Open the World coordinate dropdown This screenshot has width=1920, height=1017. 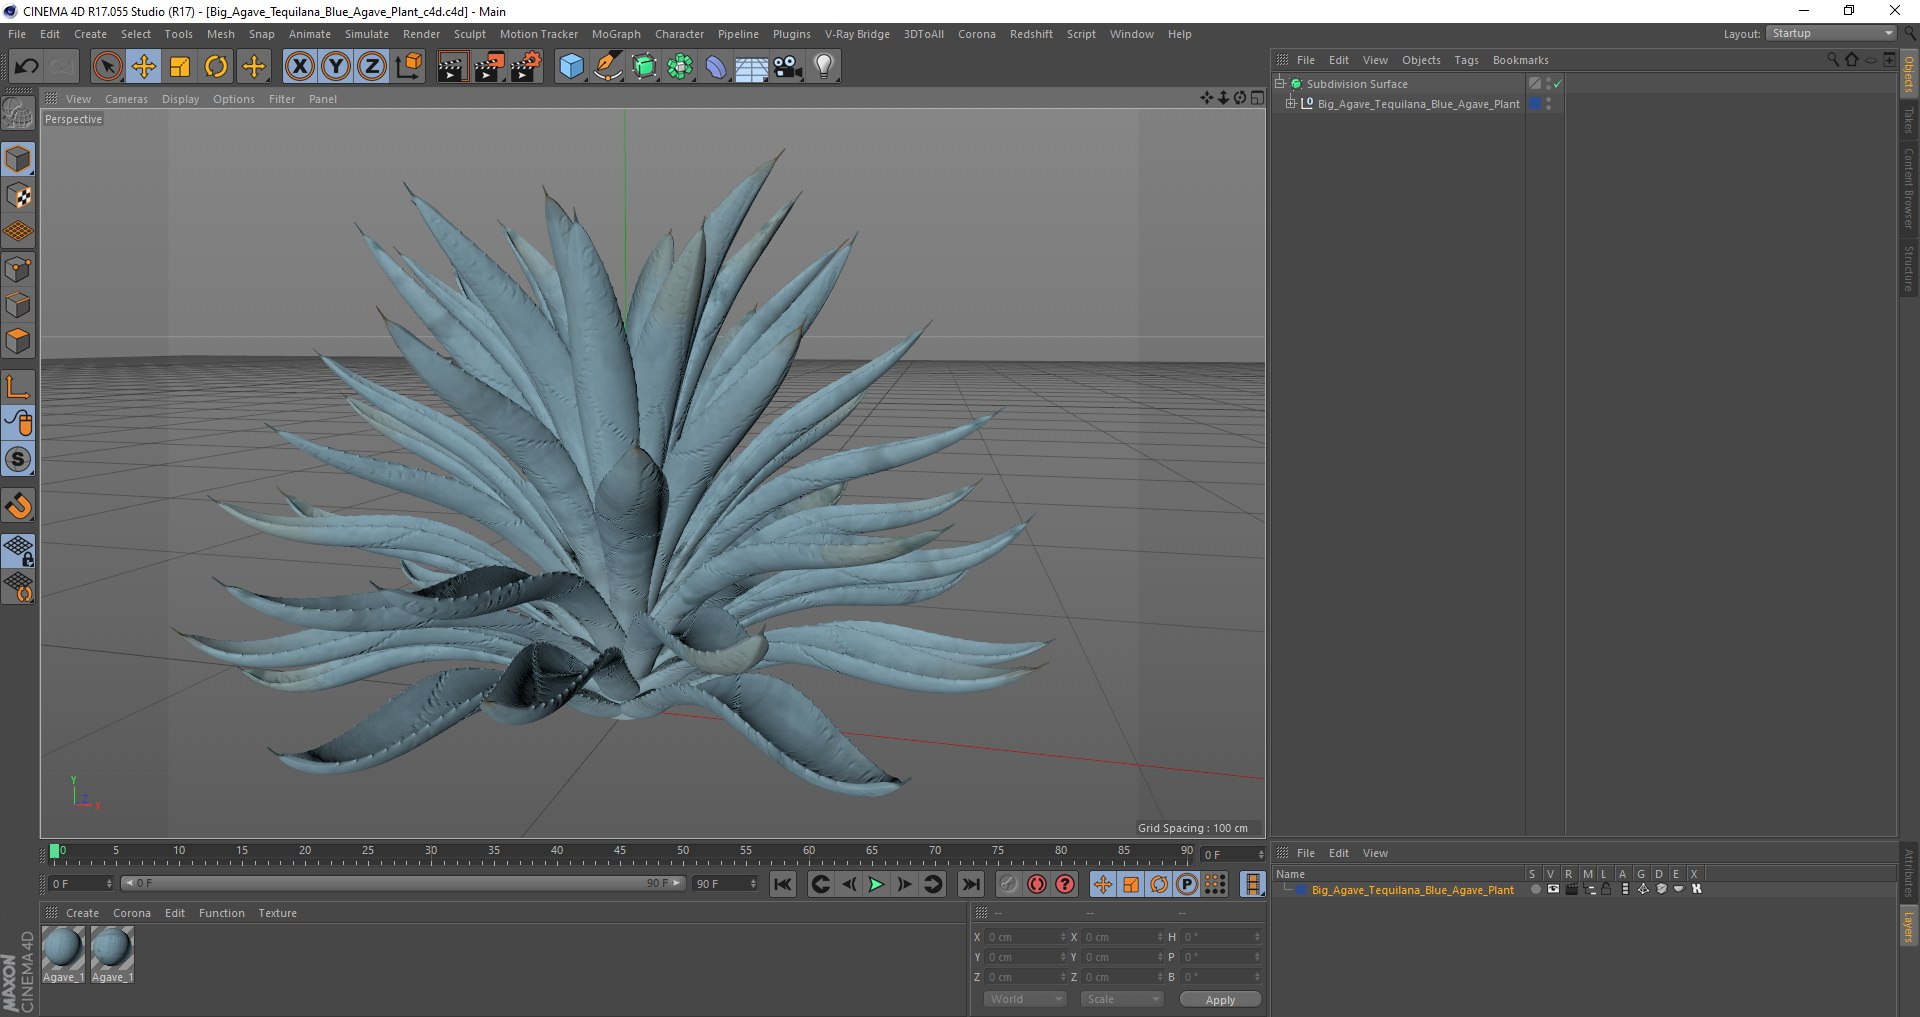tap(1025, 999)
